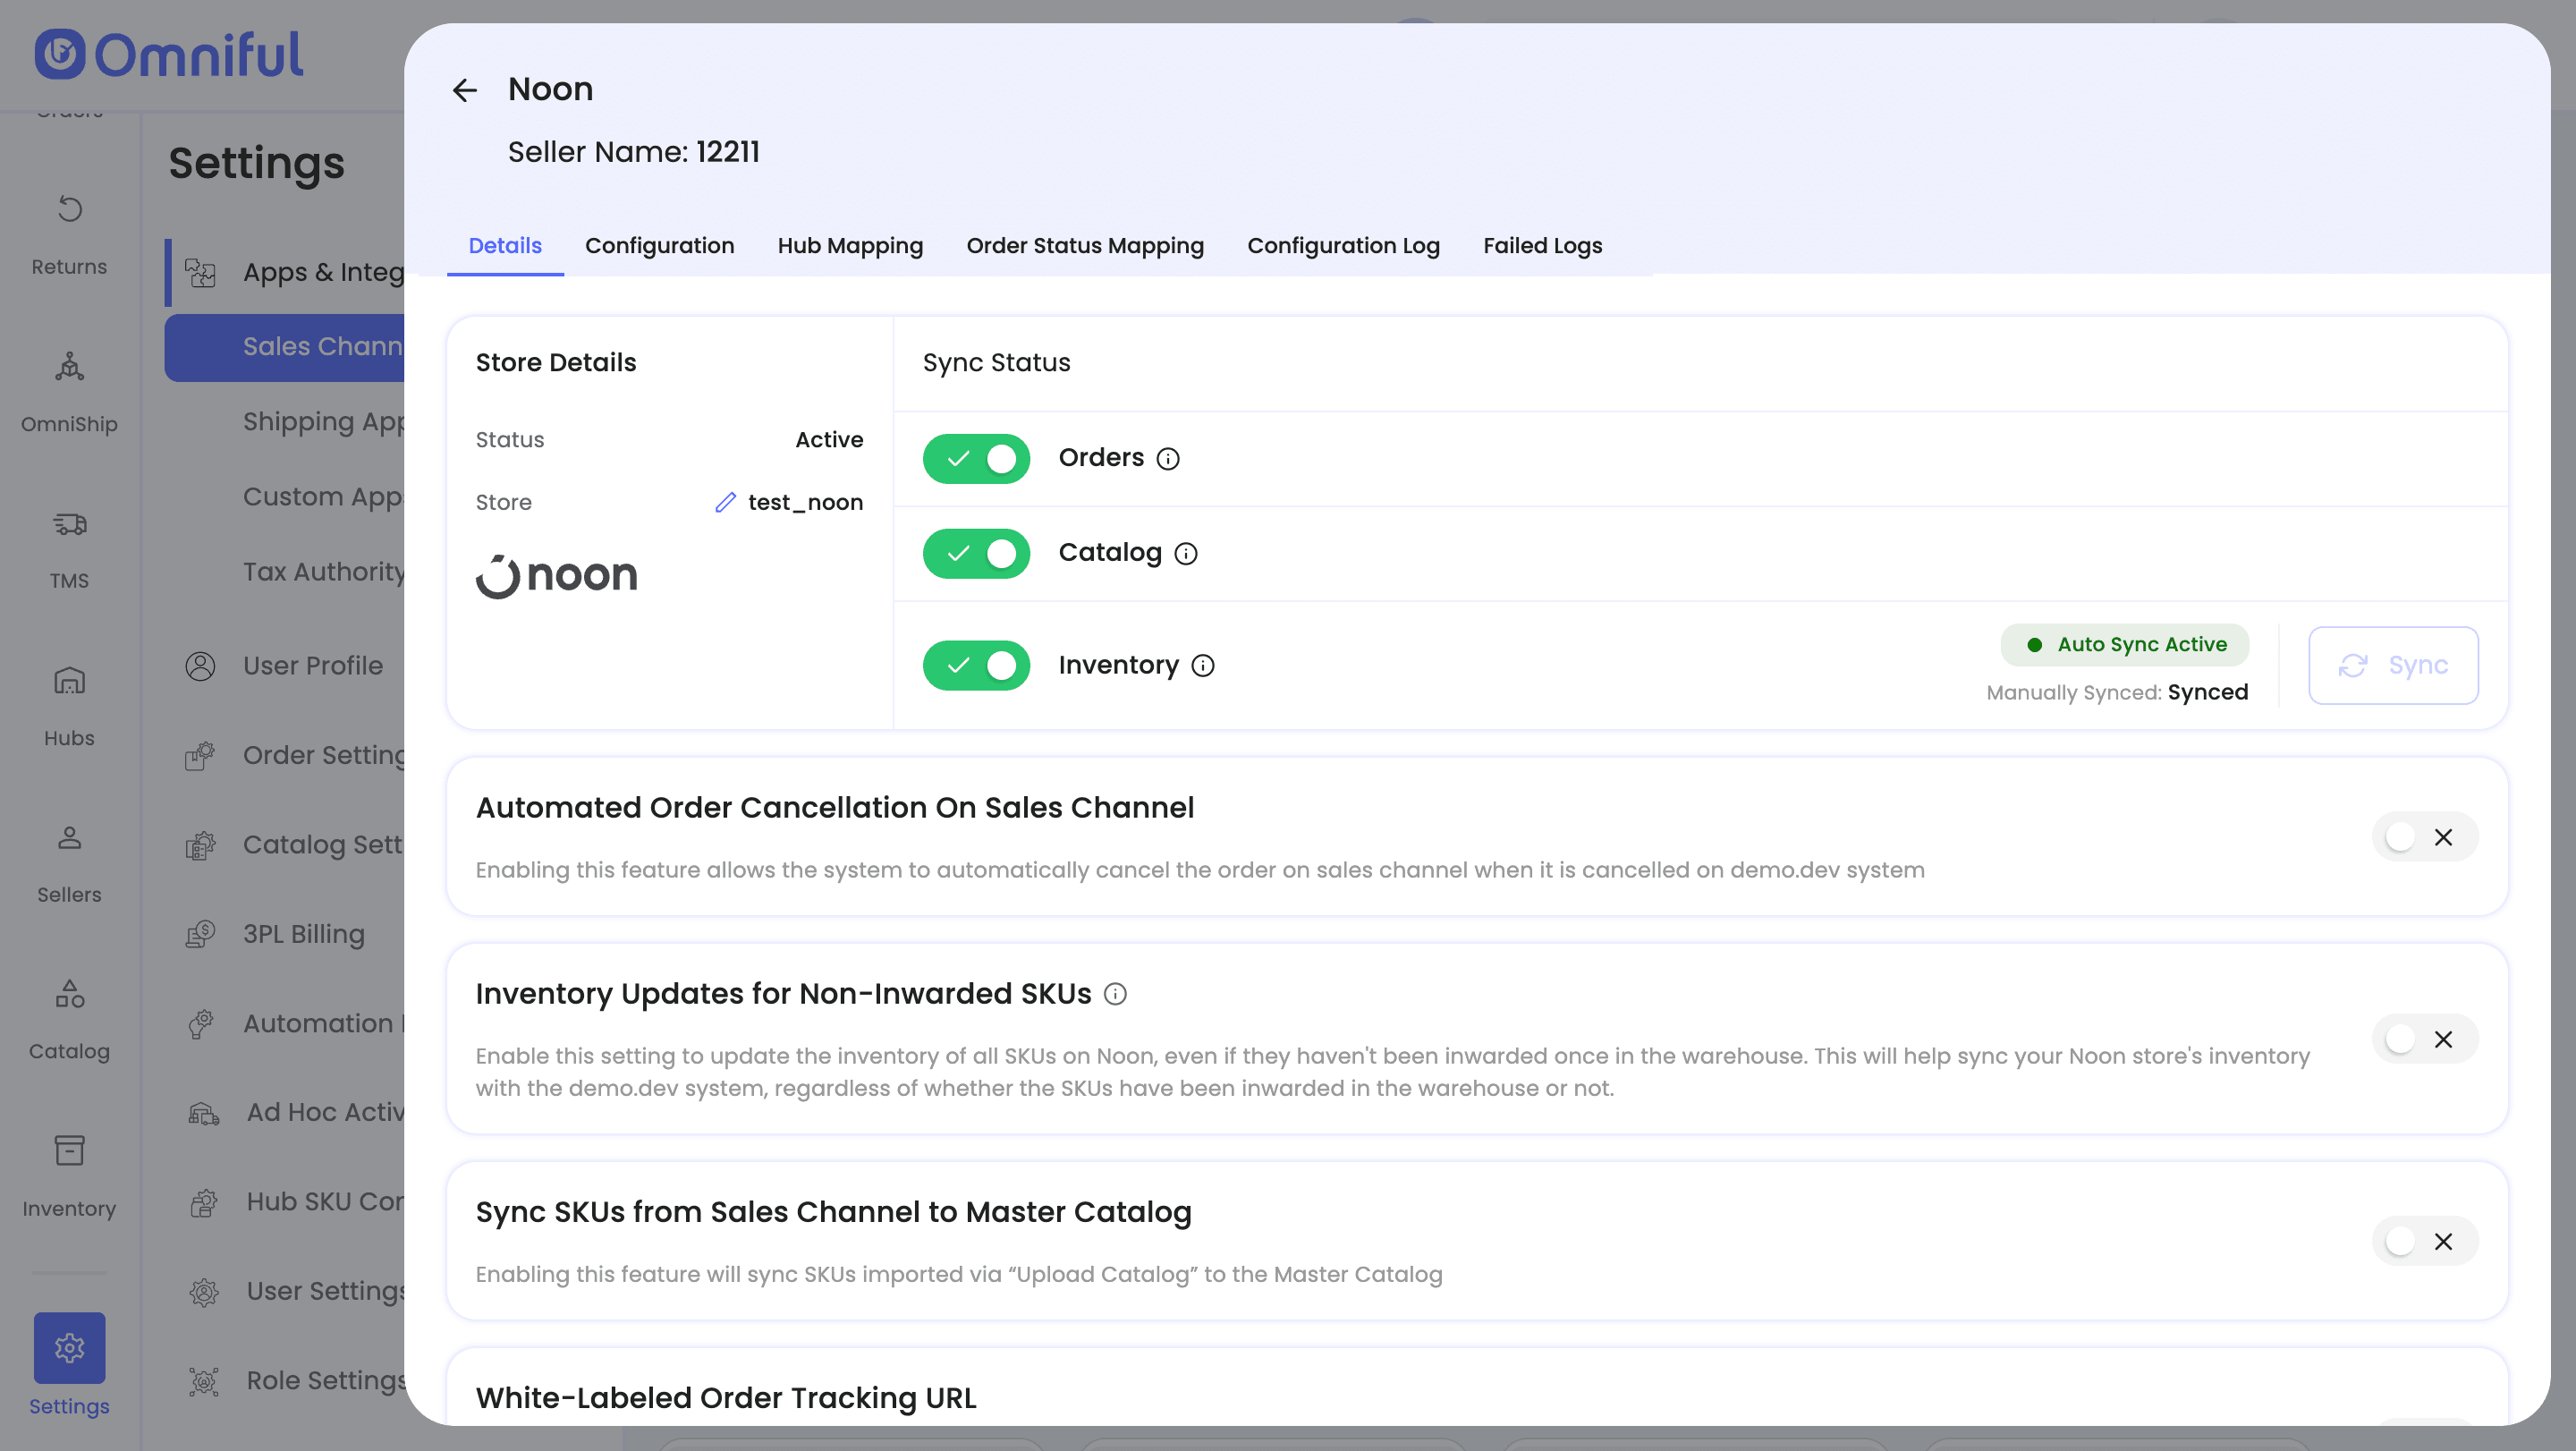Screen dimensions: 2576x1451
Task: Open the Hub Mapping tab
Action: click(850, 246)
